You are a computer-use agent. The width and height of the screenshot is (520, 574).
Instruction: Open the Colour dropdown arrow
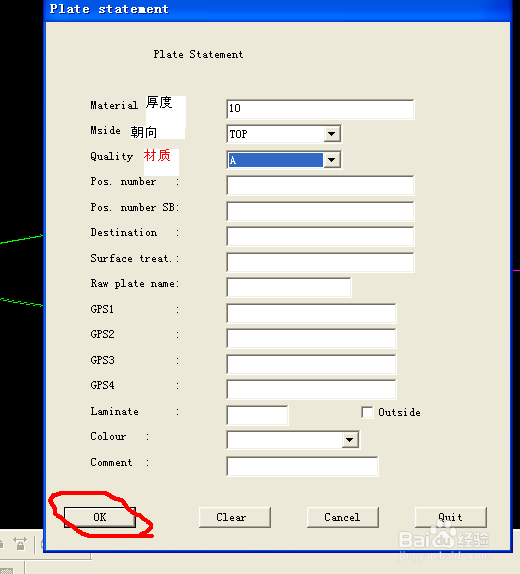350,440
